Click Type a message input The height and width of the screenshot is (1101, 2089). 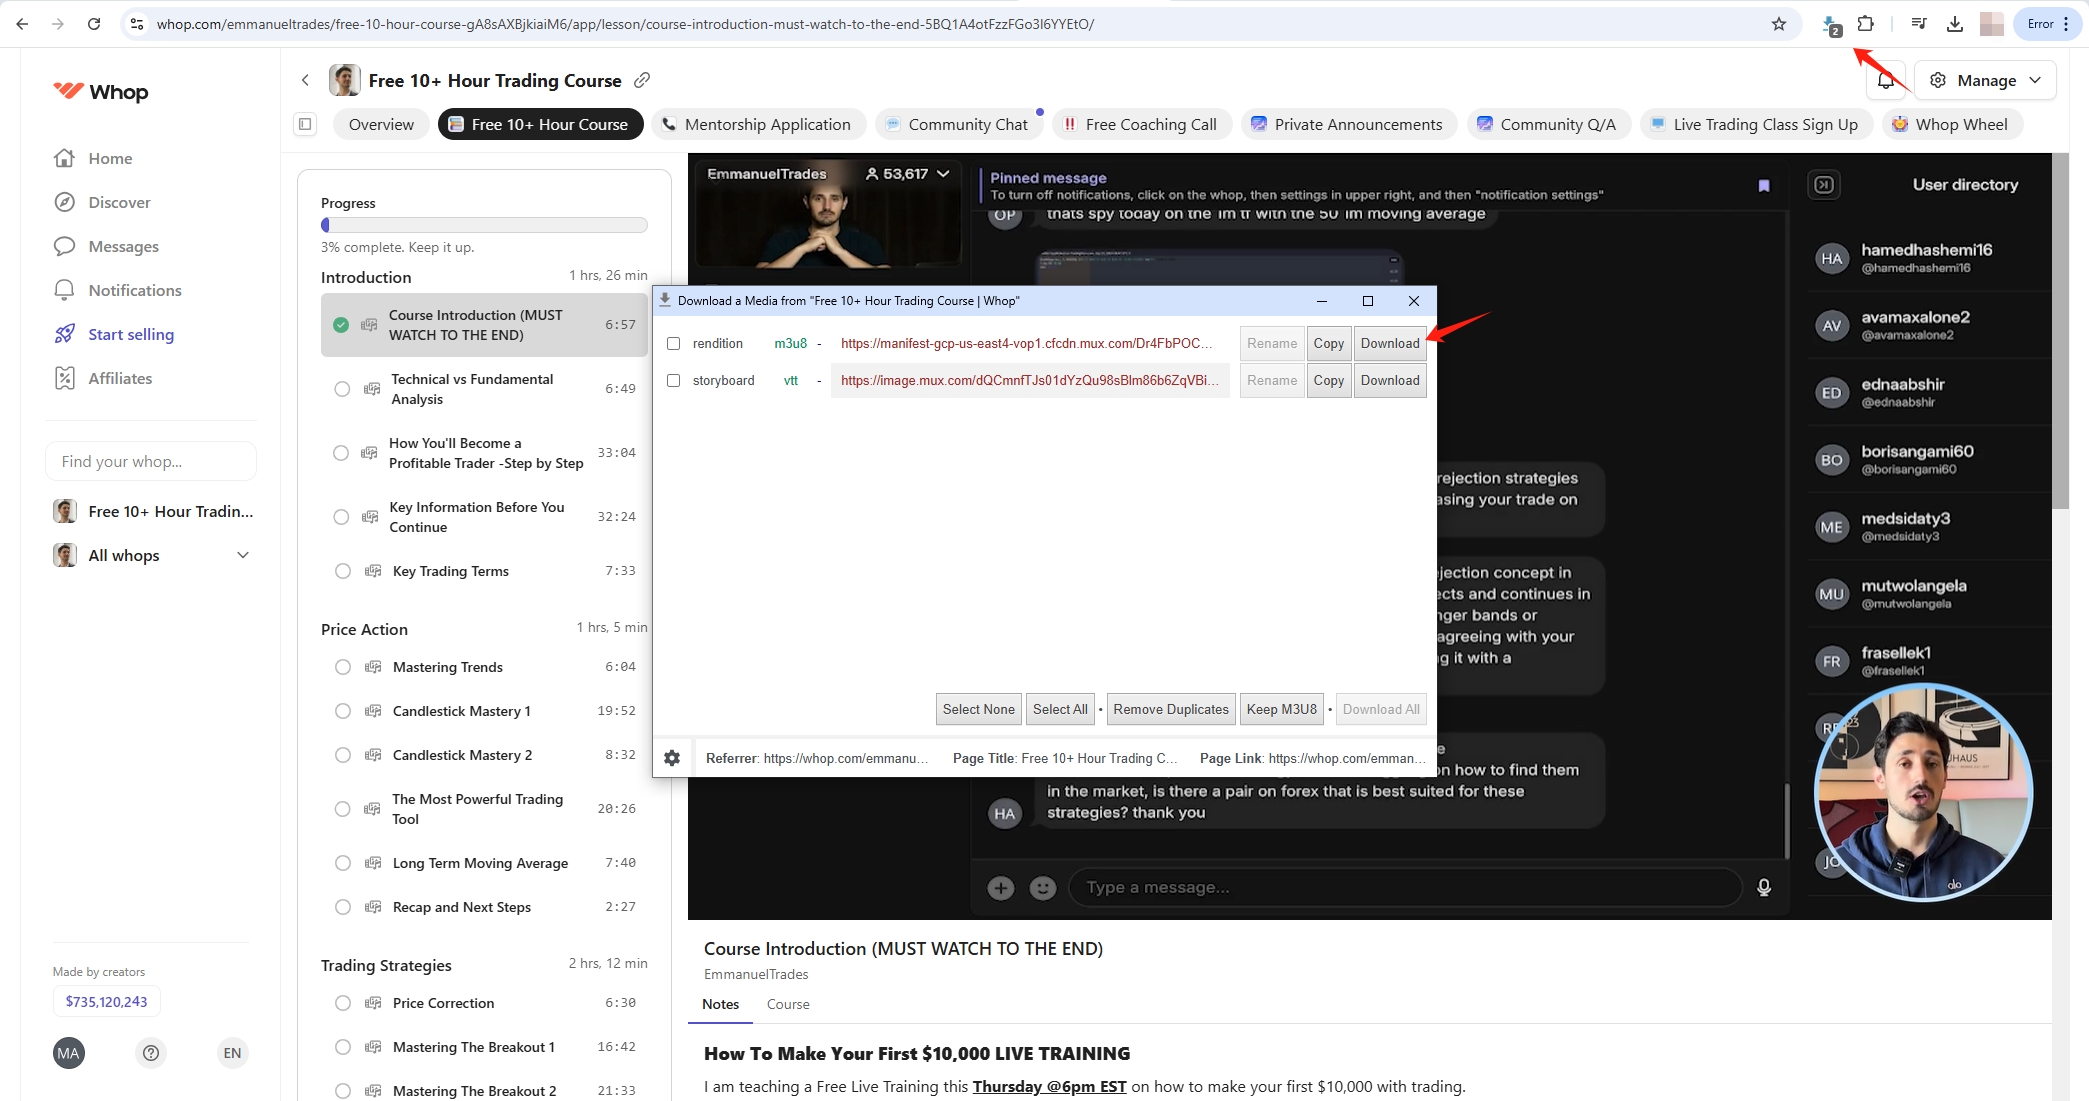pyautogui.click(x=1405, y=887)
